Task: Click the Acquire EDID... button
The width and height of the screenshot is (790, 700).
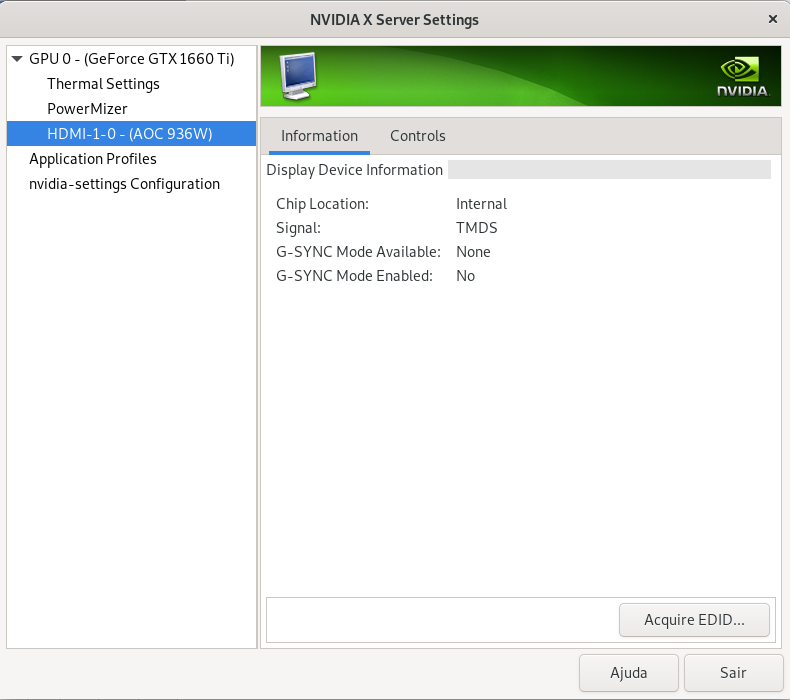Action: [694, 620]
